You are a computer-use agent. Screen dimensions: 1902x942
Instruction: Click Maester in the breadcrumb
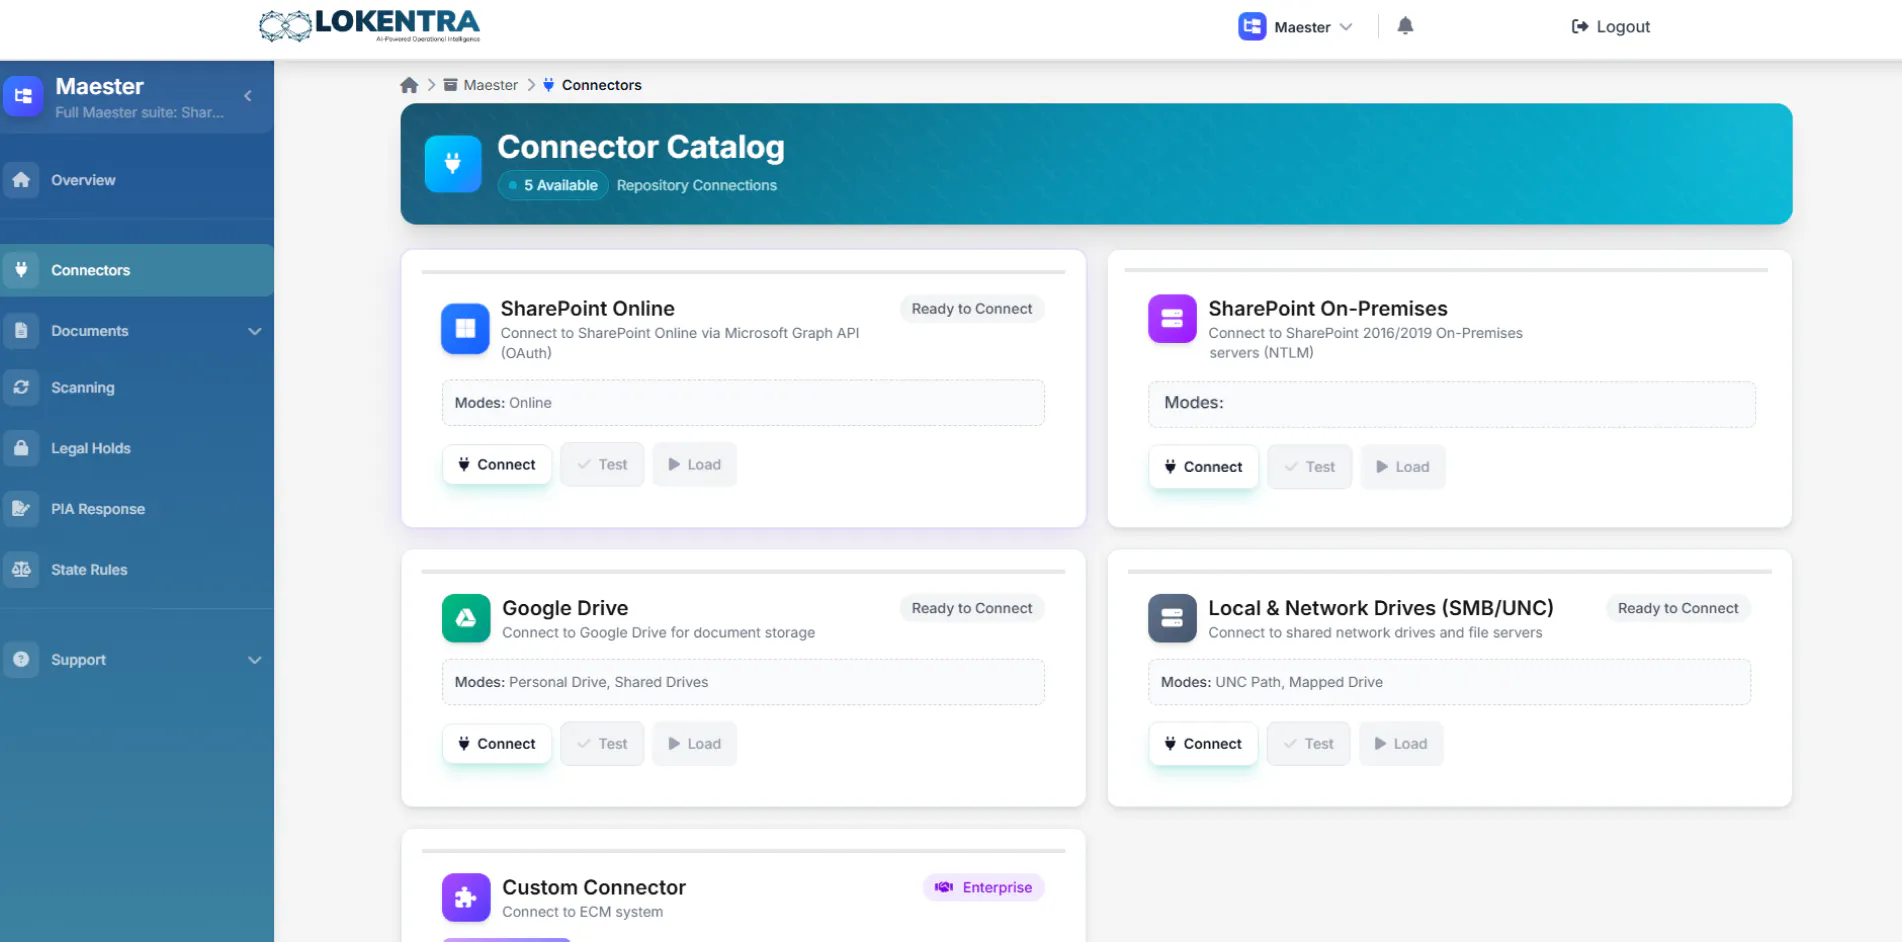pos(481,85)
